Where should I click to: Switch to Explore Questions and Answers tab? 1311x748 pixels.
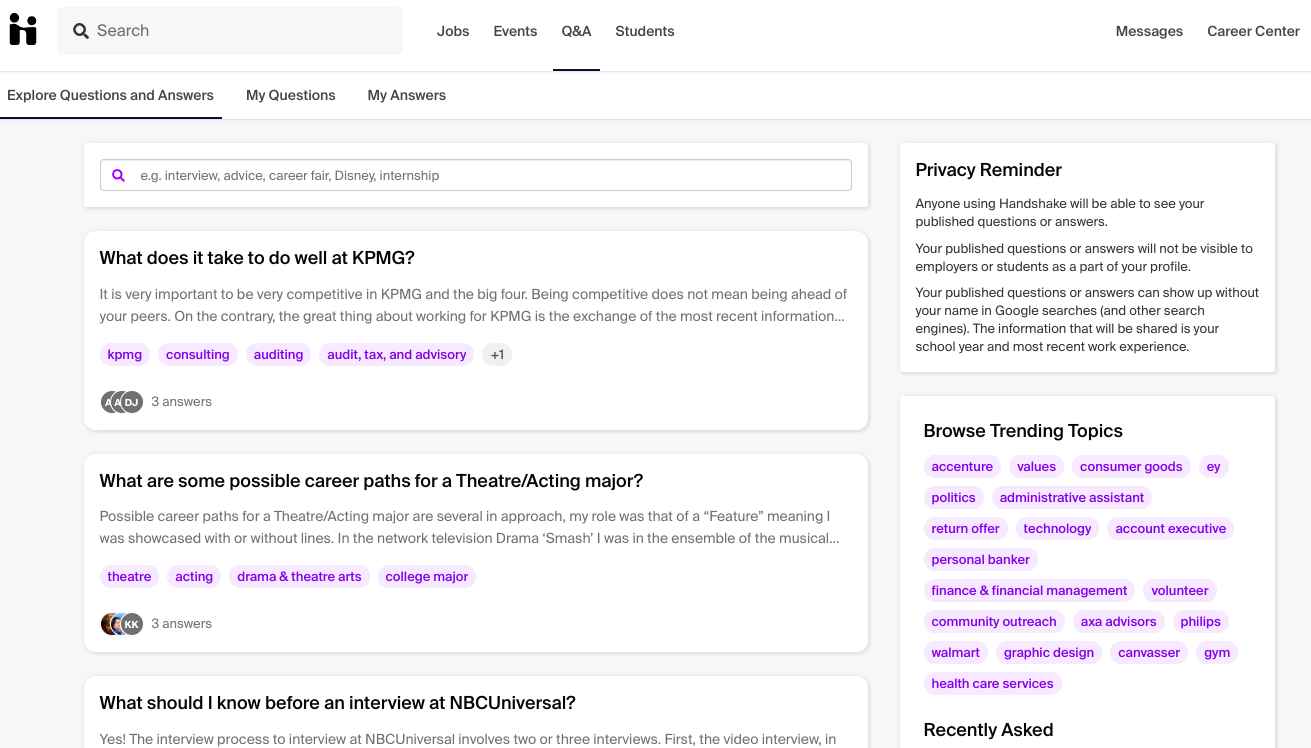coord(110,95)
